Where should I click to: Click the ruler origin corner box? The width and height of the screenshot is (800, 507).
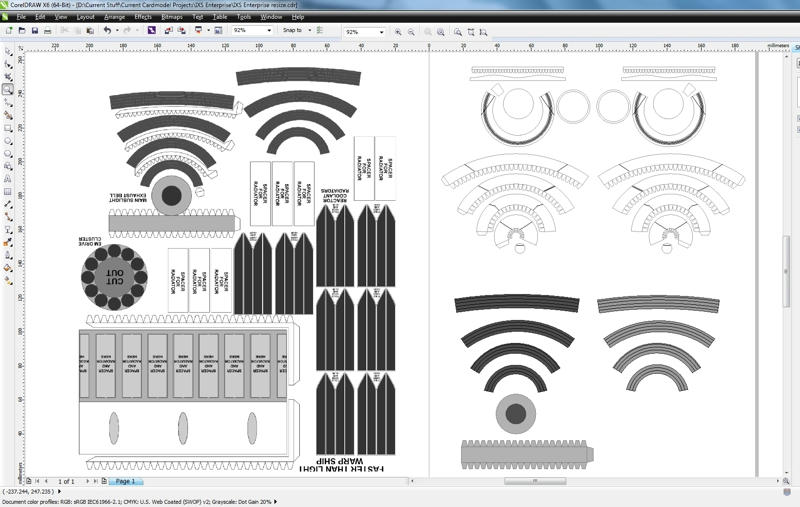coord(20,47)
